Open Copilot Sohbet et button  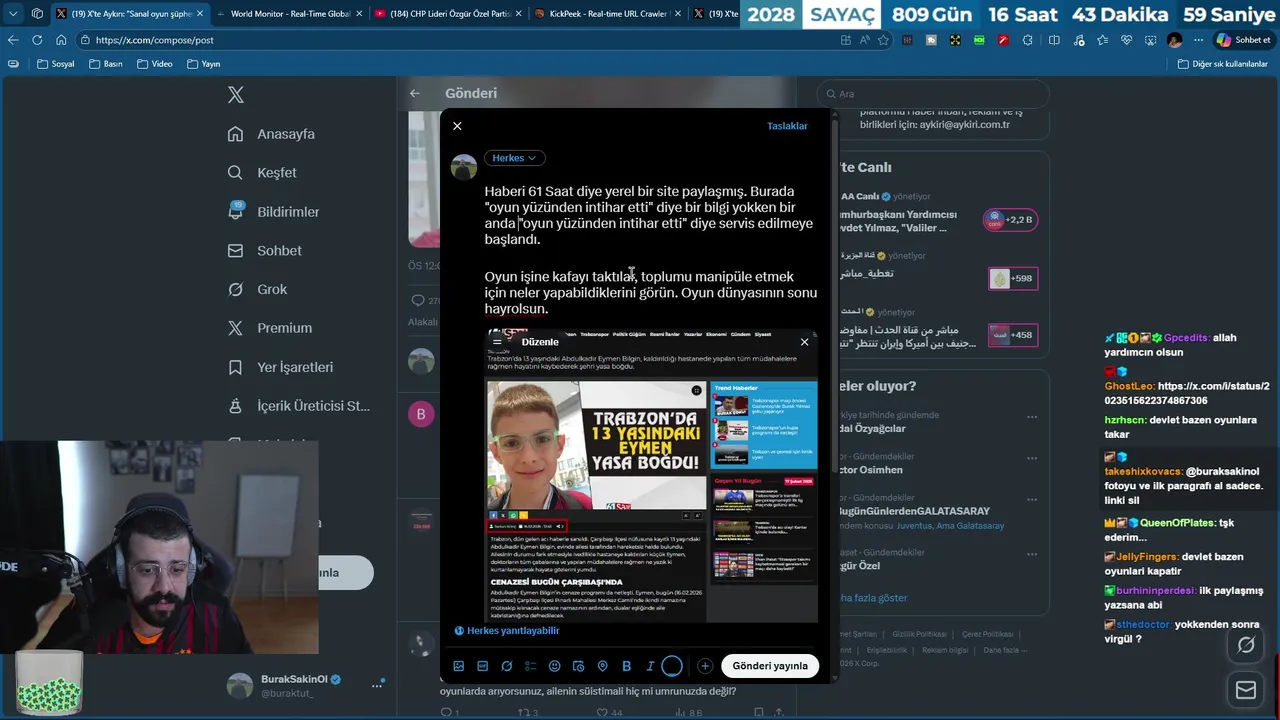[x=1243, y=40]
